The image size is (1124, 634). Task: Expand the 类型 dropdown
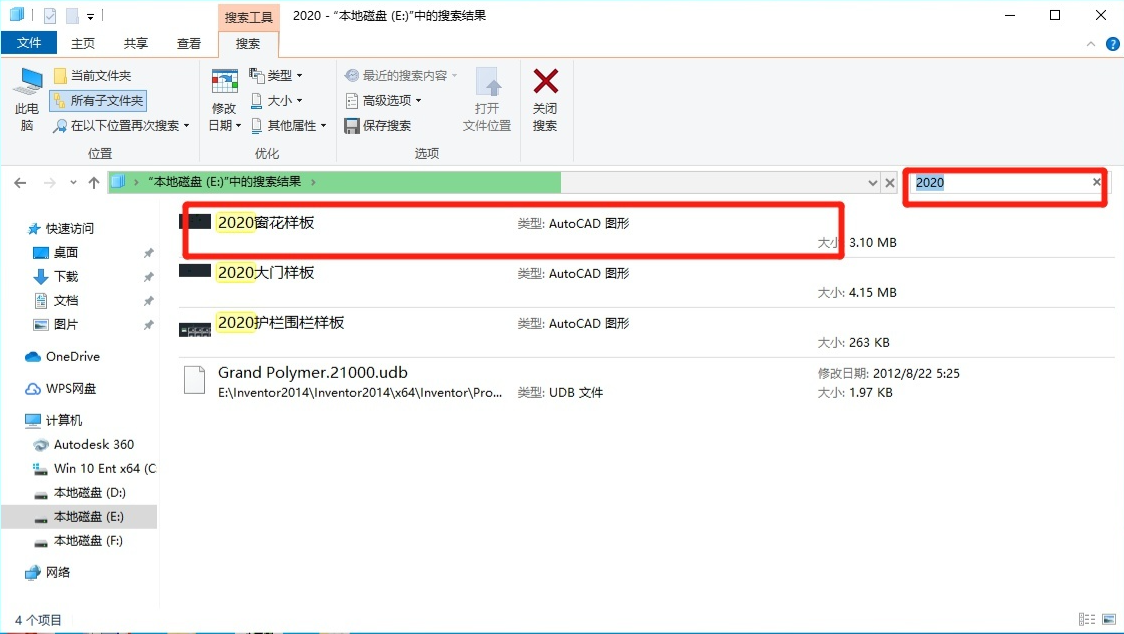tap(277, 76)
